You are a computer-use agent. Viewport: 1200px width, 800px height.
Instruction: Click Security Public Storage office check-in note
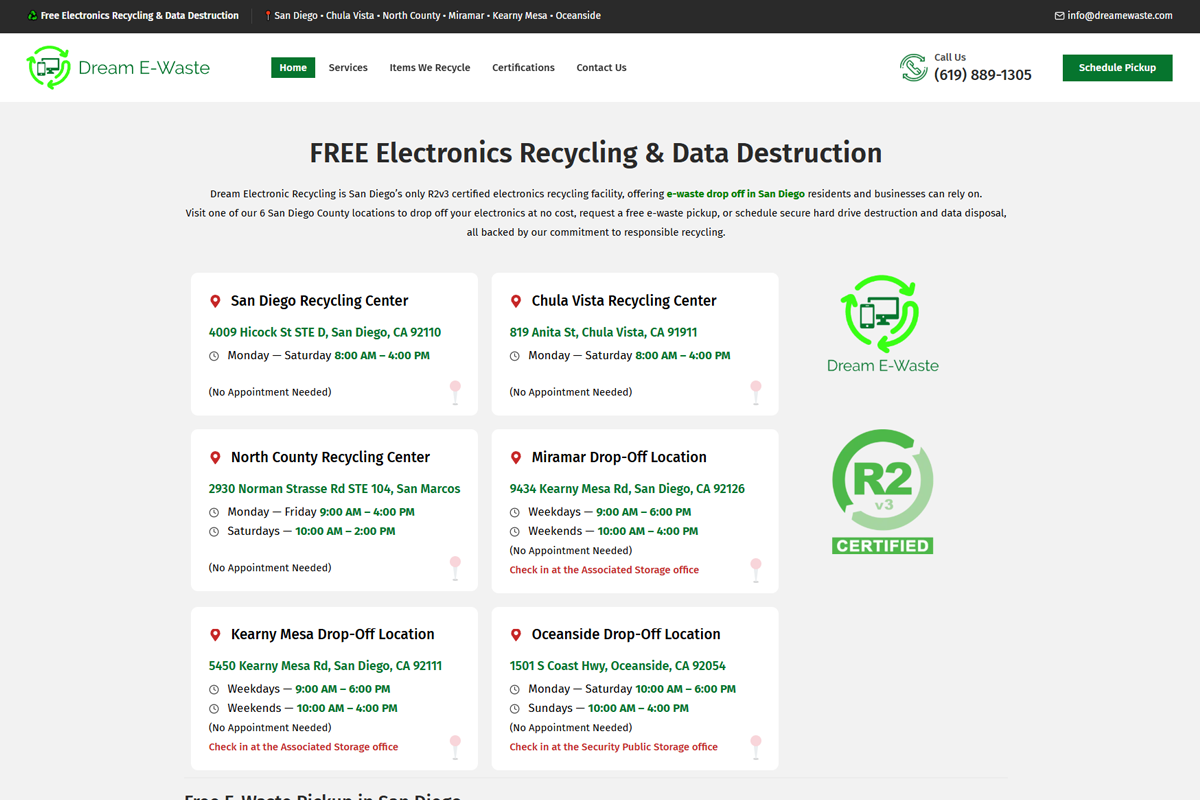[x=614, y=747]
